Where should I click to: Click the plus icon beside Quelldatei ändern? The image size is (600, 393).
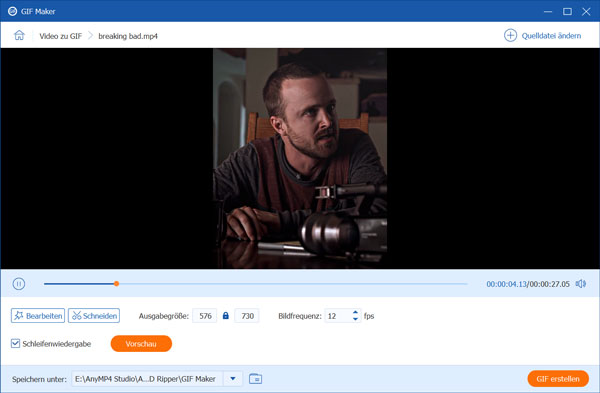(510, 36)
